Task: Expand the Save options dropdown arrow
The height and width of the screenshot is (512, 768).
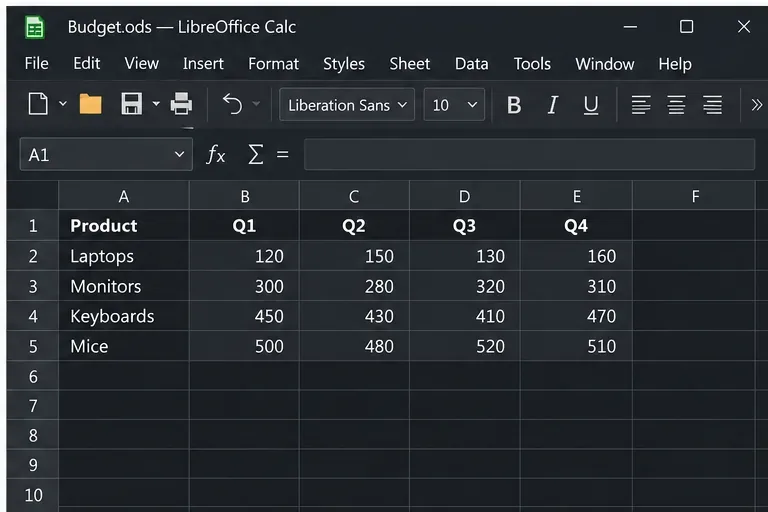Action: coord(156,104)
